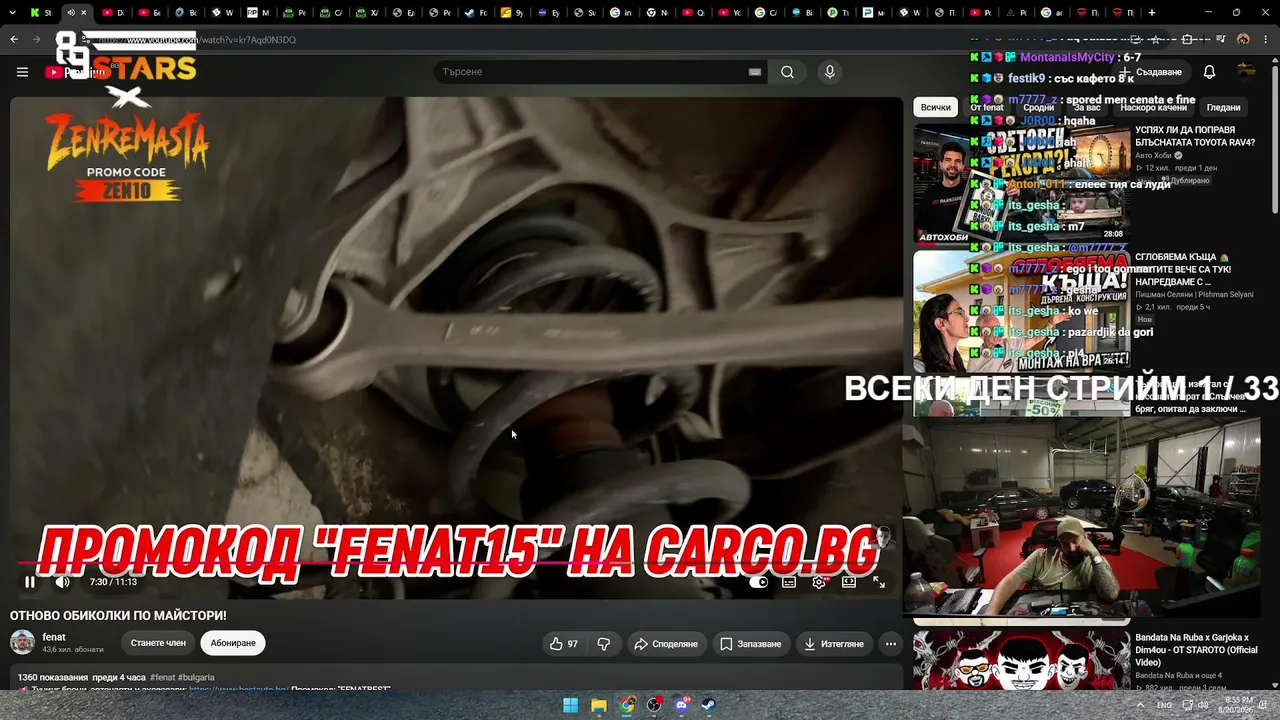Mute the video volume
The width and height of the screenshot is (1280, 720).
click(x=63, y=582)
